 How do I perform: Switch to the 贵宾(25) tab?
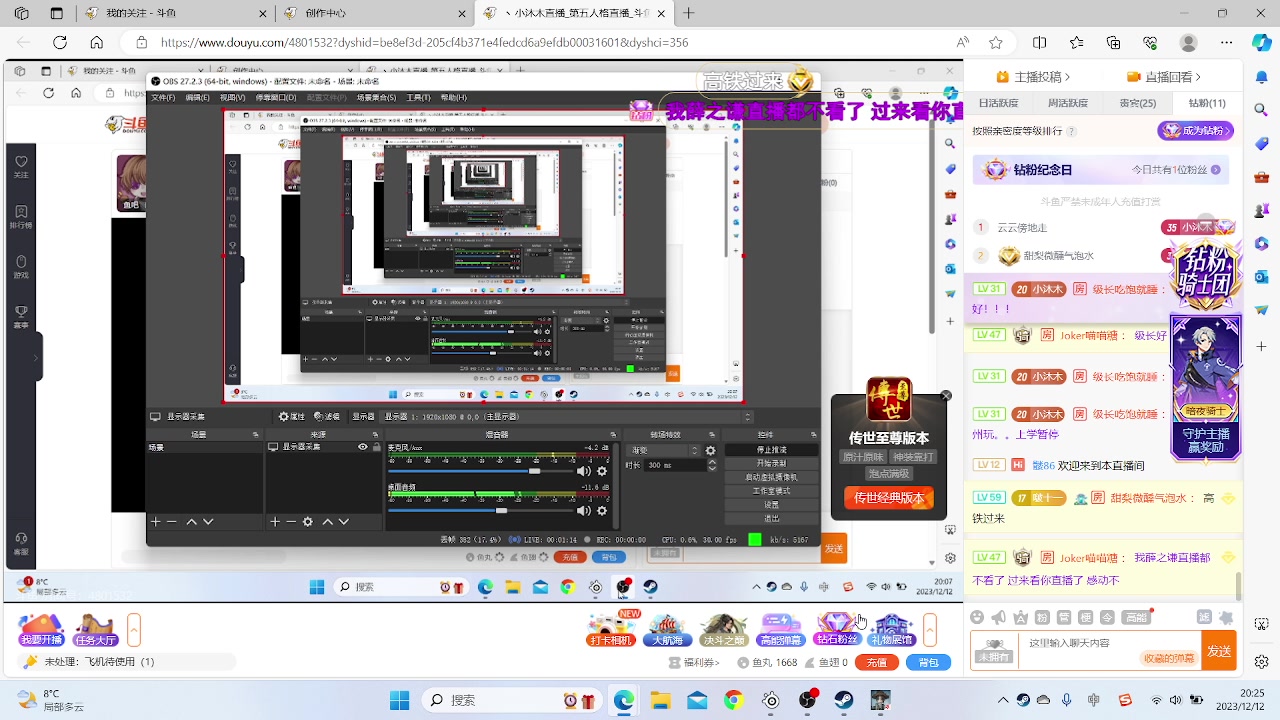[1138, 103]
